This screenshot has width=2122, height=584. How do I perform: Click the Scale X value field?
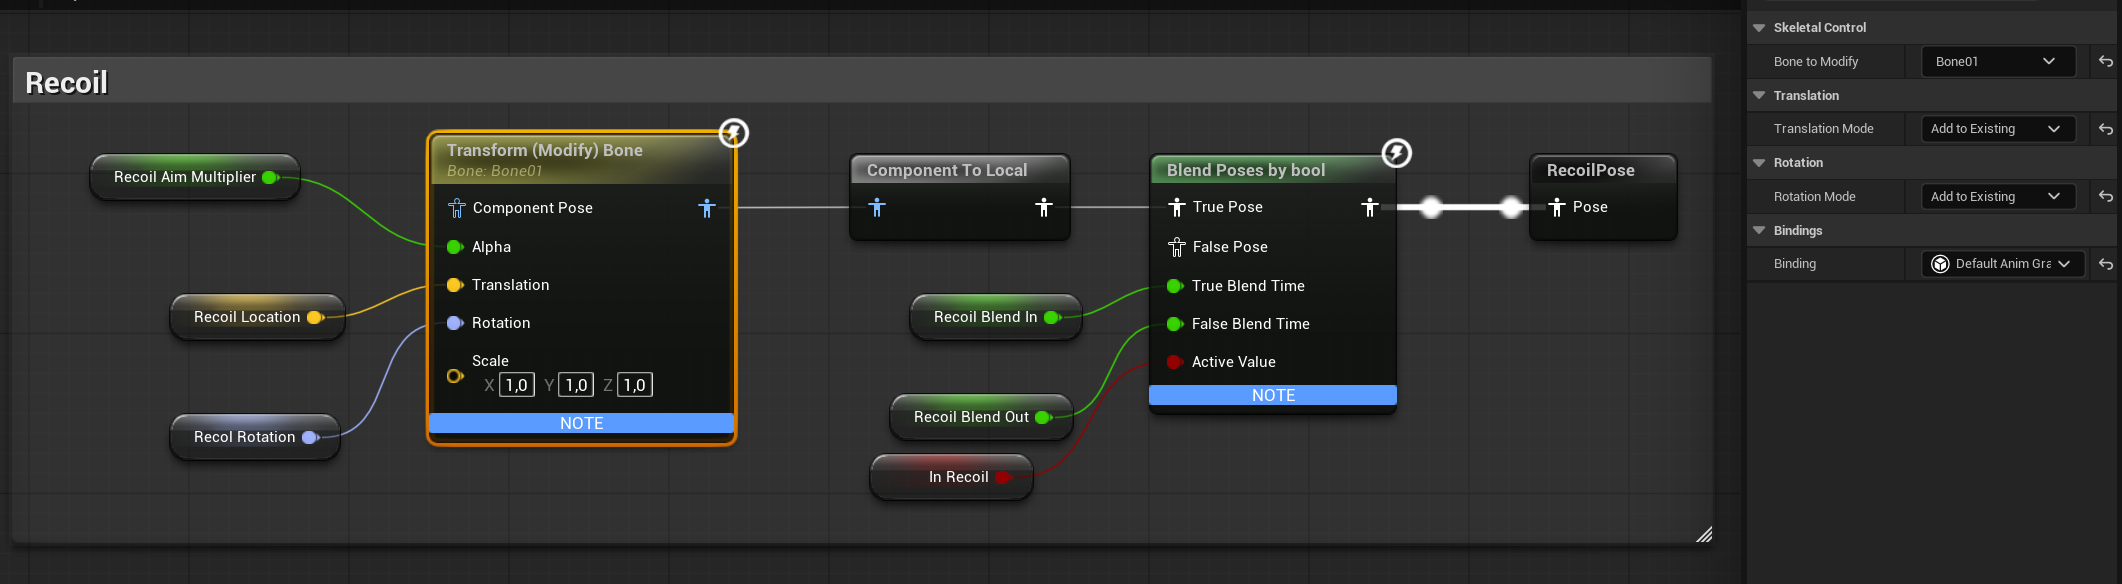517,385
